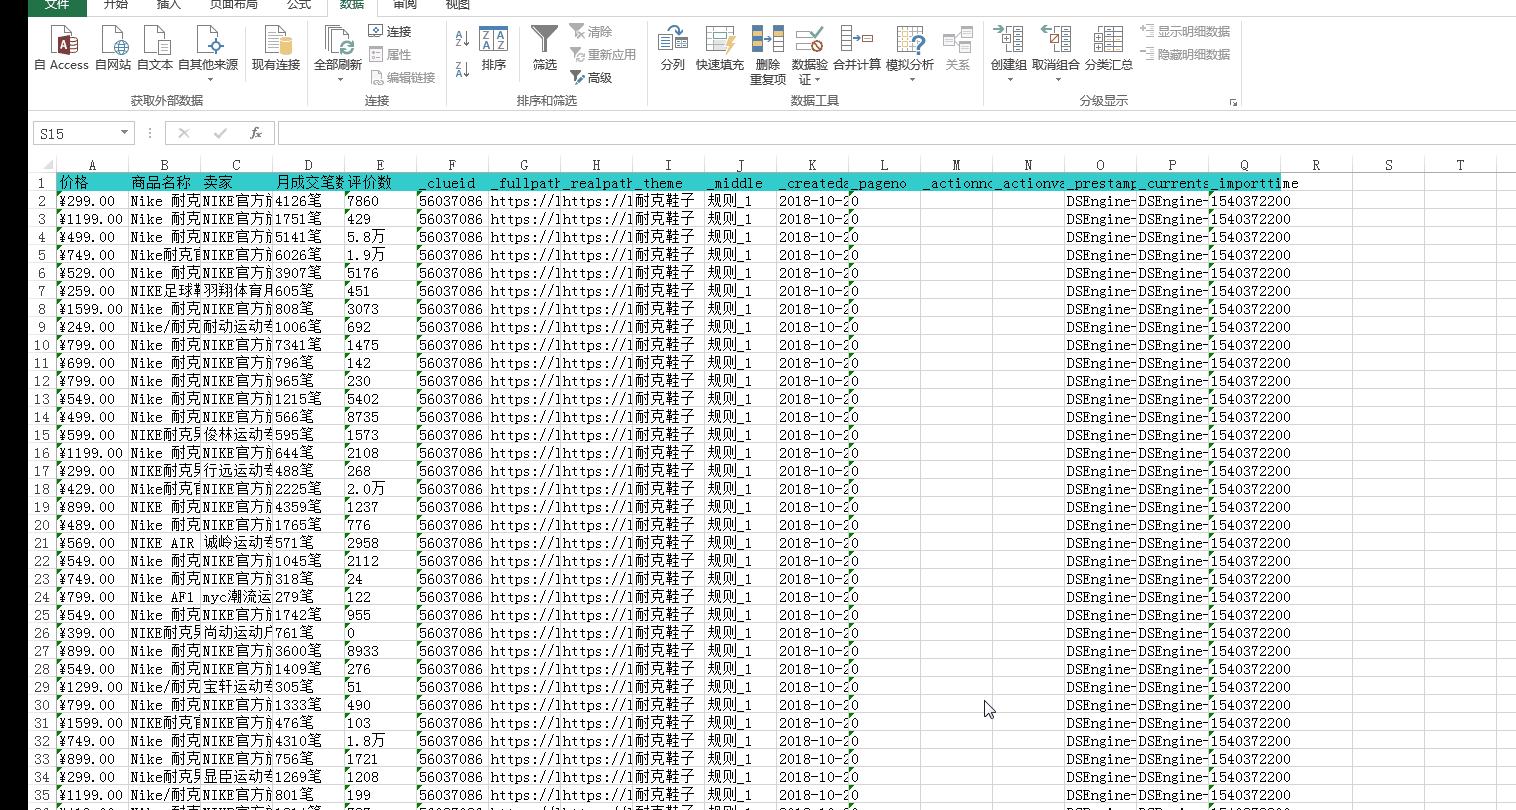Click 删除重复项 remove duplicates

point(768,55)
